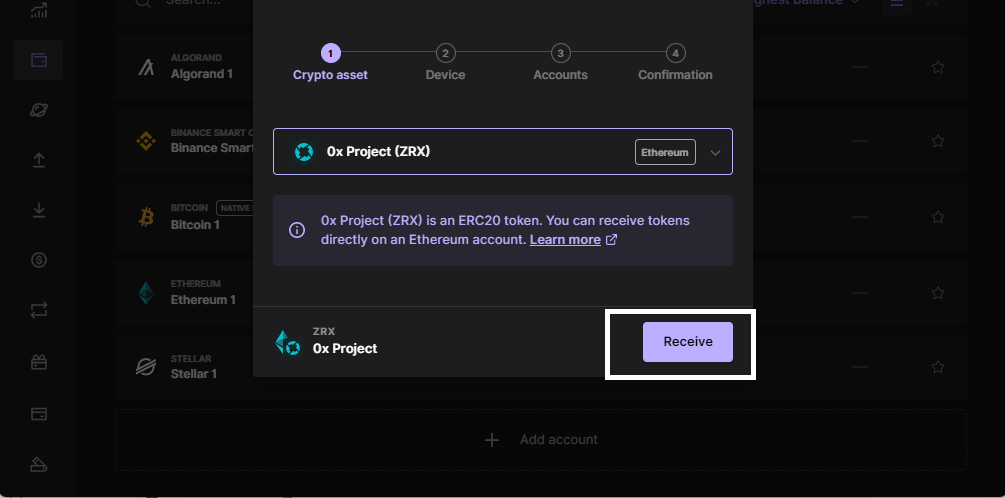
Task: Click the Discover planet icon in sidebar
Action: pos(39,110)
